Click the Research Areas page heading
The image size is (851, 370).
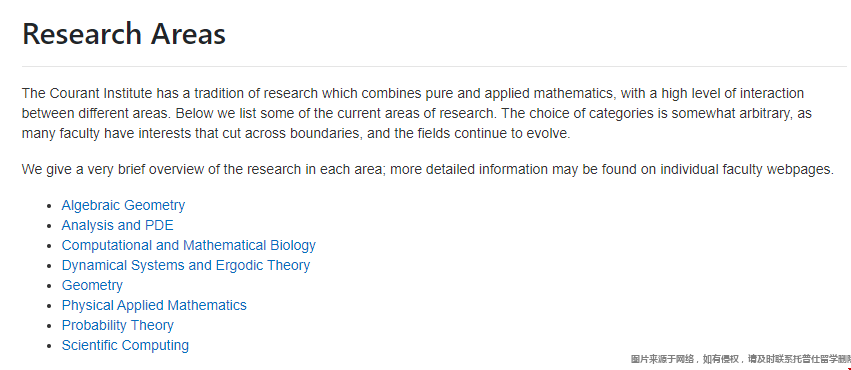124,34
